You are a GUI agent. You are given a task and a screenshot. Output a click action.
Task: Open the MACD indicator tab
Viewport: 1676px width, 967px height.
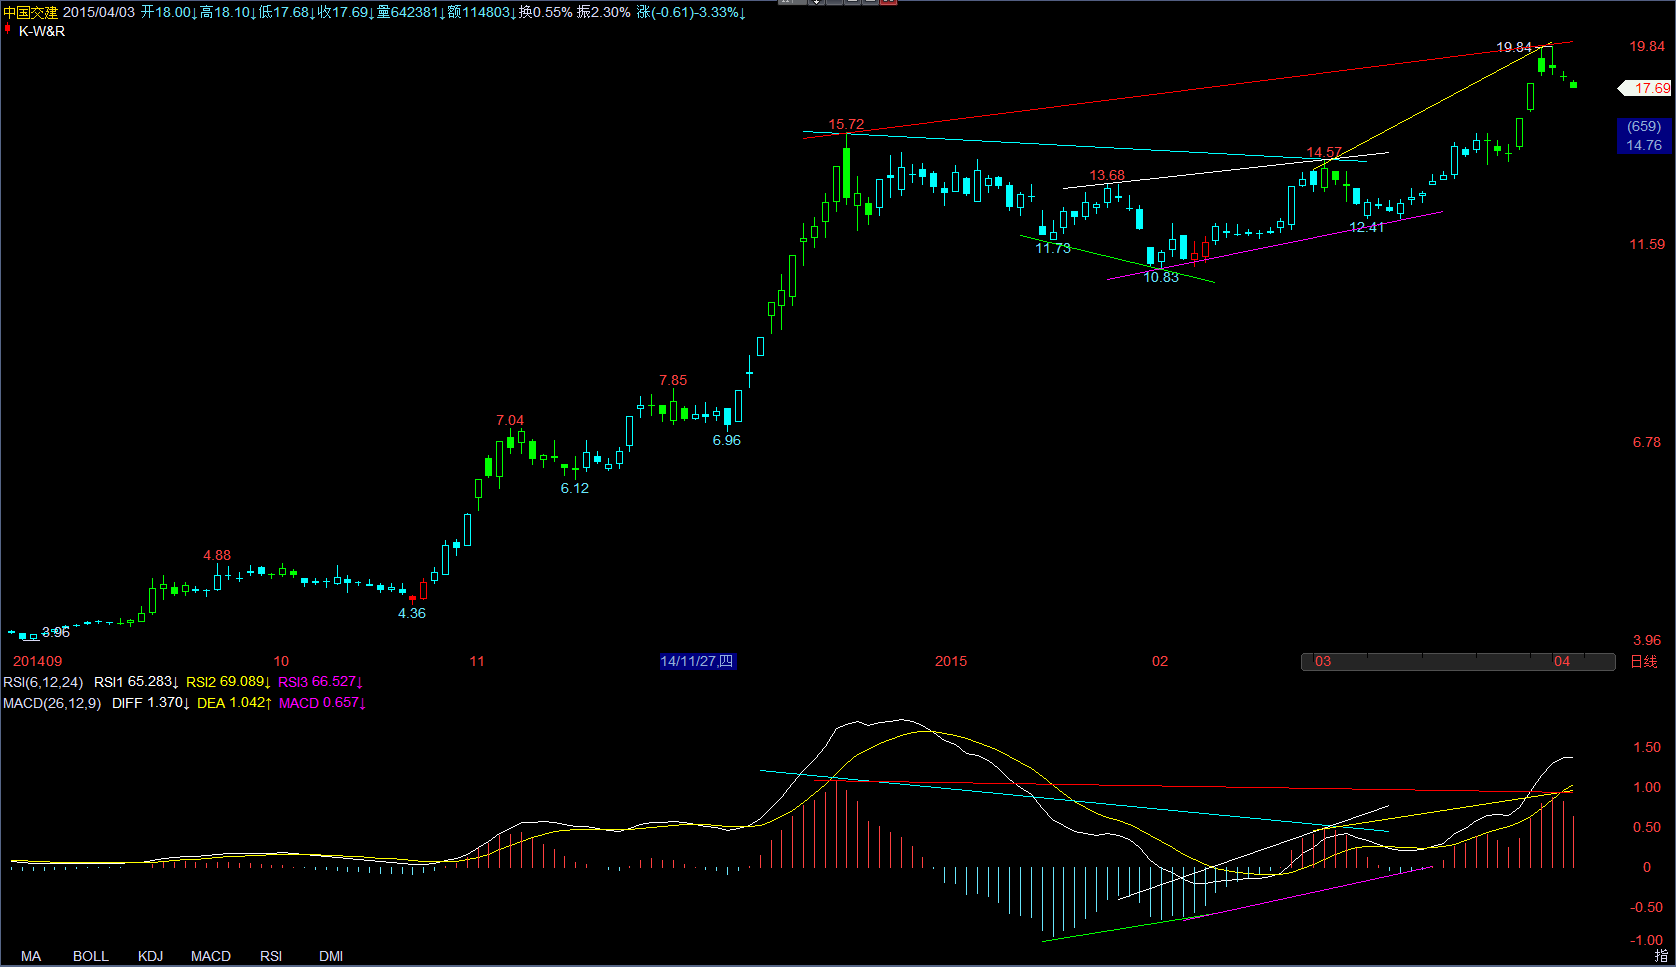point(211,956)
